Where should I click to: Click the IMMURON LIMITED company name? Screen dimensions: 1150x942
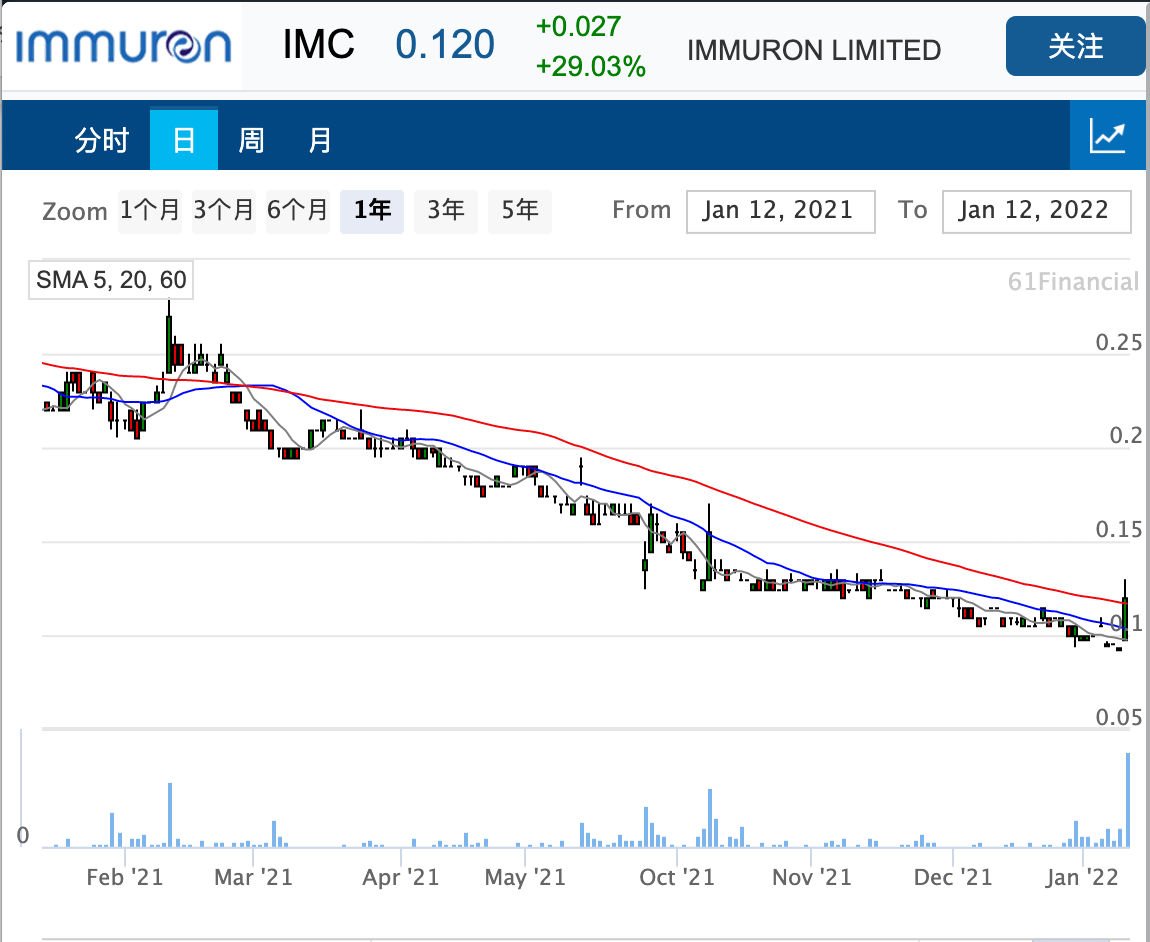tap(814, 50)
